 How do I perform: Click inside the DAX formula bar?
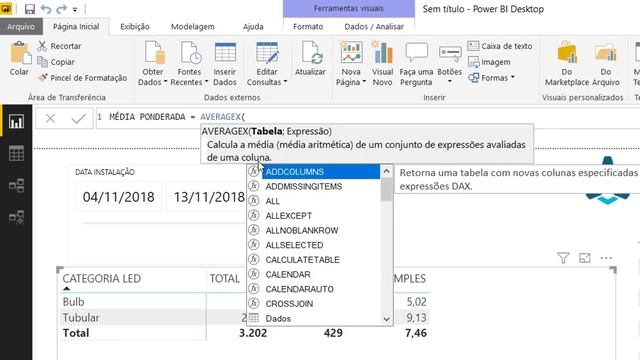tap(367, 117)
